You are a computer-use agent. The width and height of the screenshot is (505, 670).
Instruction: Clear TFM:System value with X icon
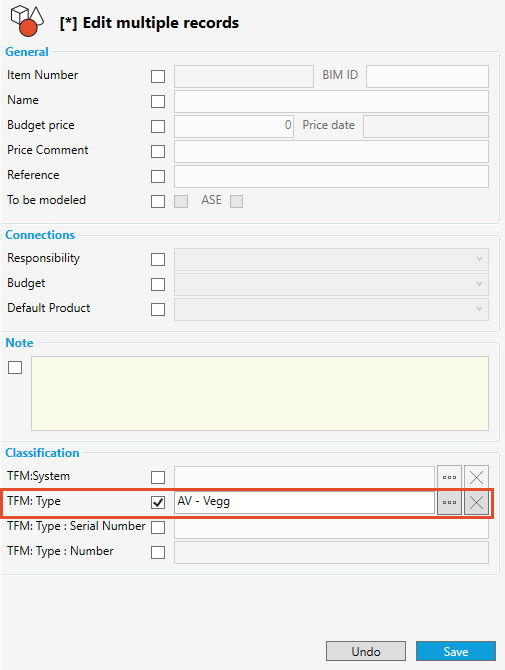(476, 477)
